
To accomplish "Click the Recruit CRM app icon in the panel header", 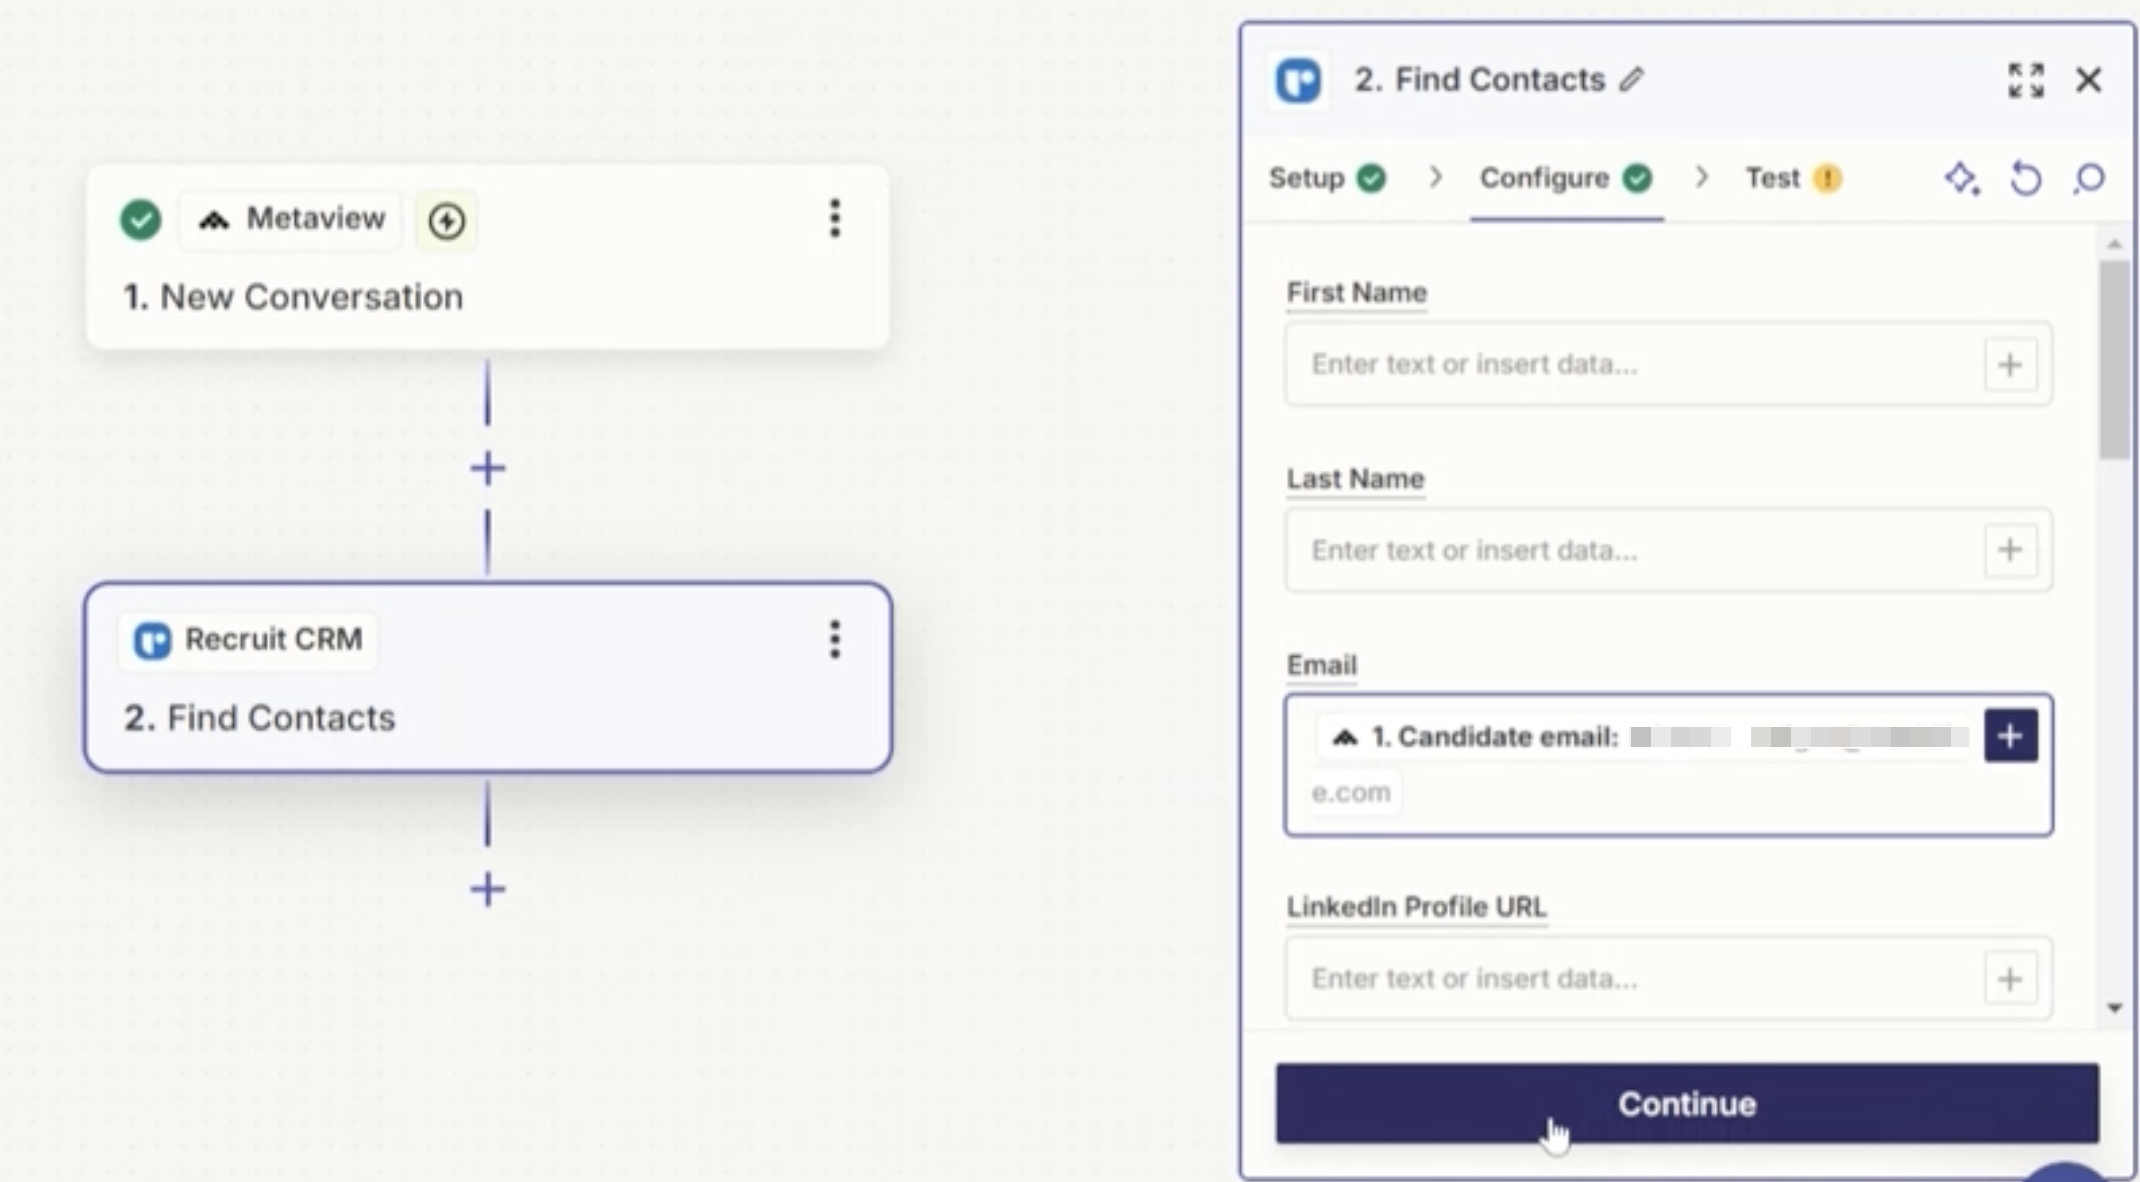I will (1298, 80).
